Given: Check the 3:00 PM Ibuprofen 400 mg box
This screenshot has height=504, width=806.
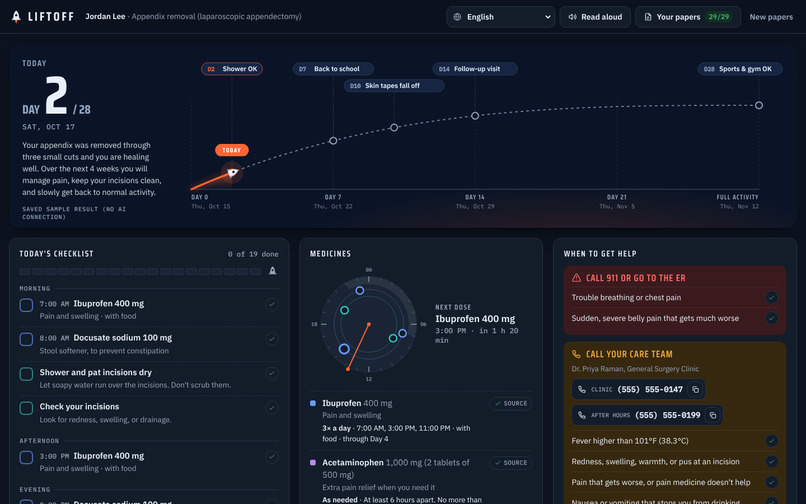Looking at the screenshot, I should 26,457.
